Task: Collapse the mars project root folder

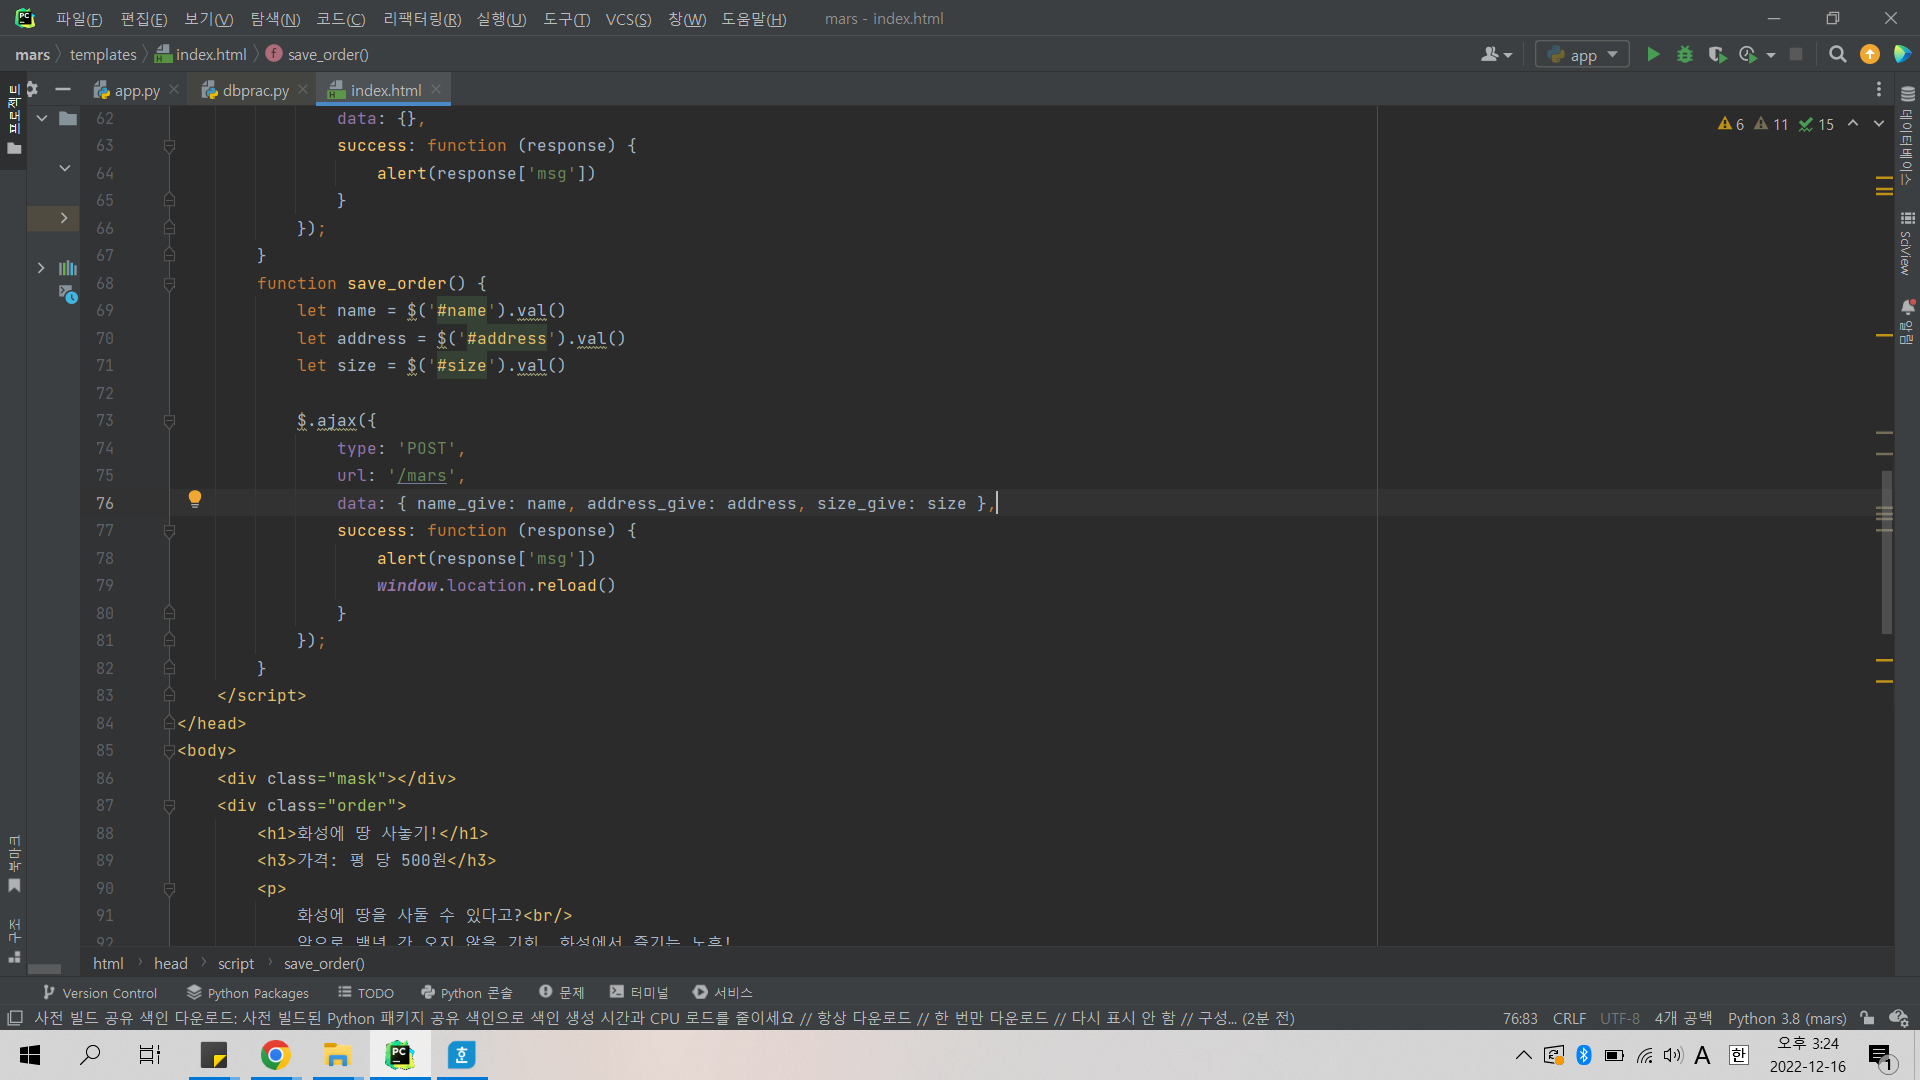Action: 42,118
